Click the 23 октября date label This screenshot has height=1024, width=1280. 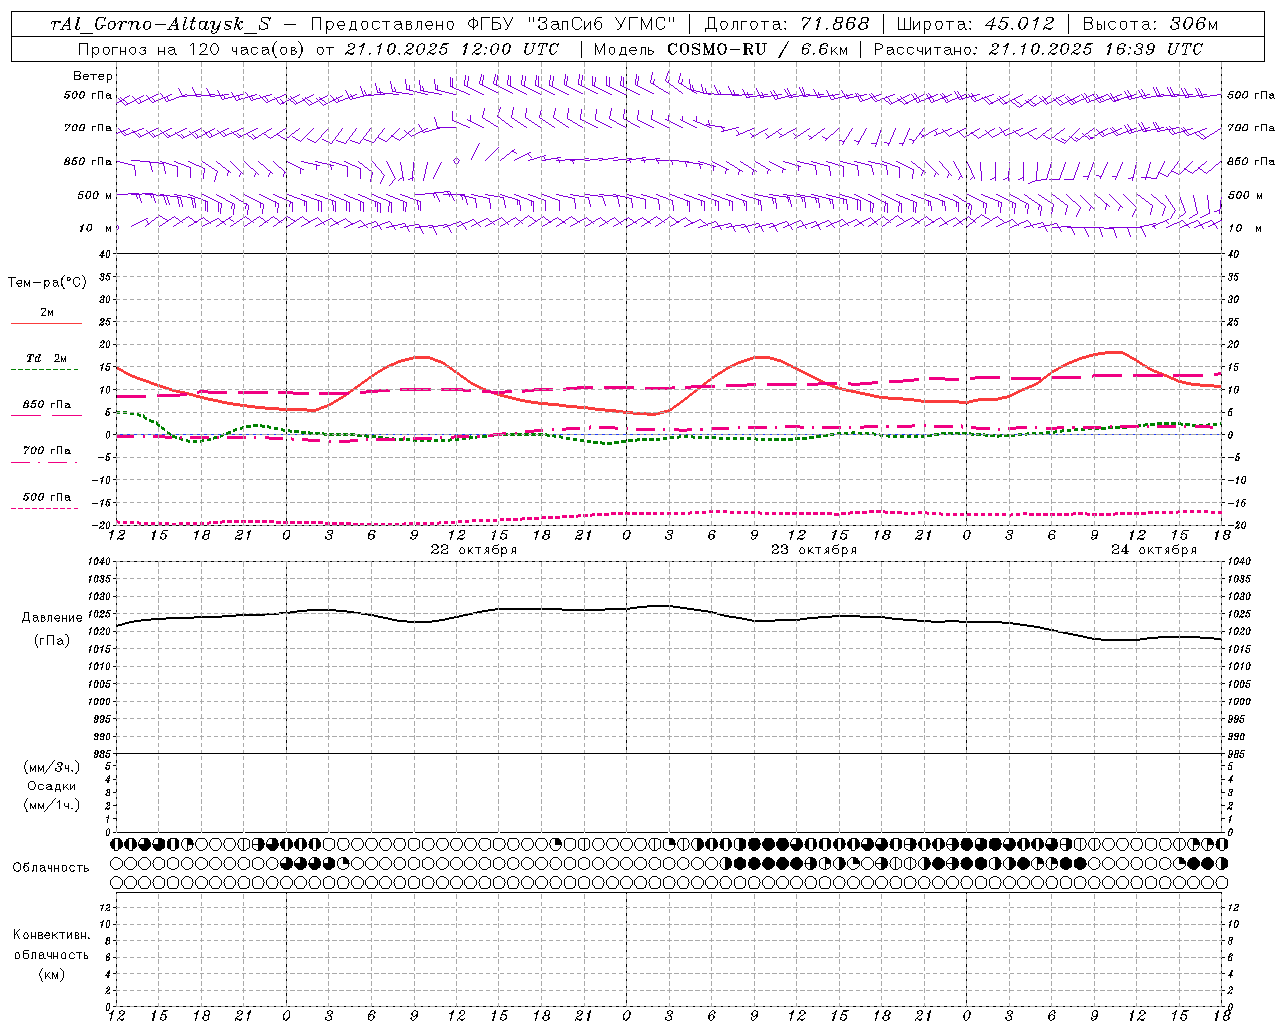(814, 550)
